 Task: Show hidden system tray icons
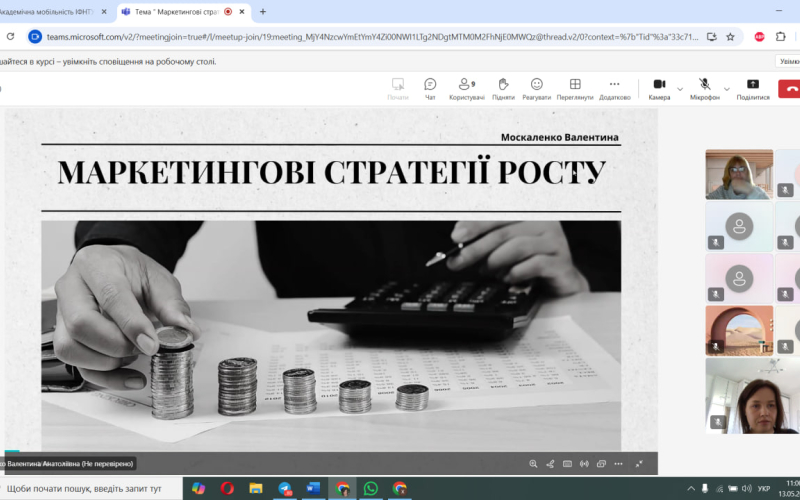point(691,489)
